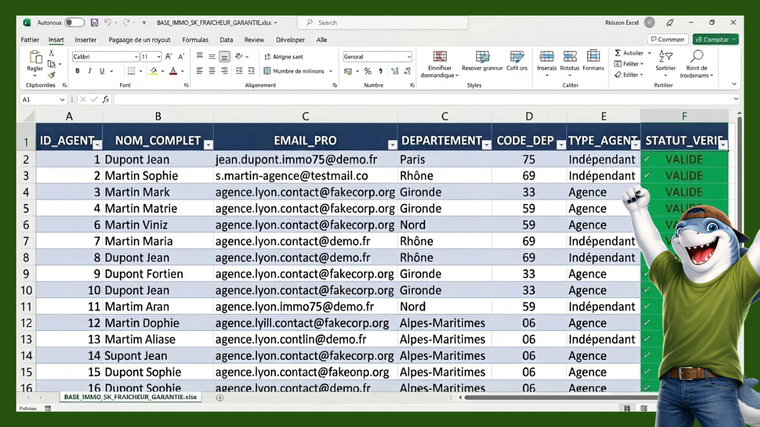Click the Save icon in title bar

(x=94, y=22)
